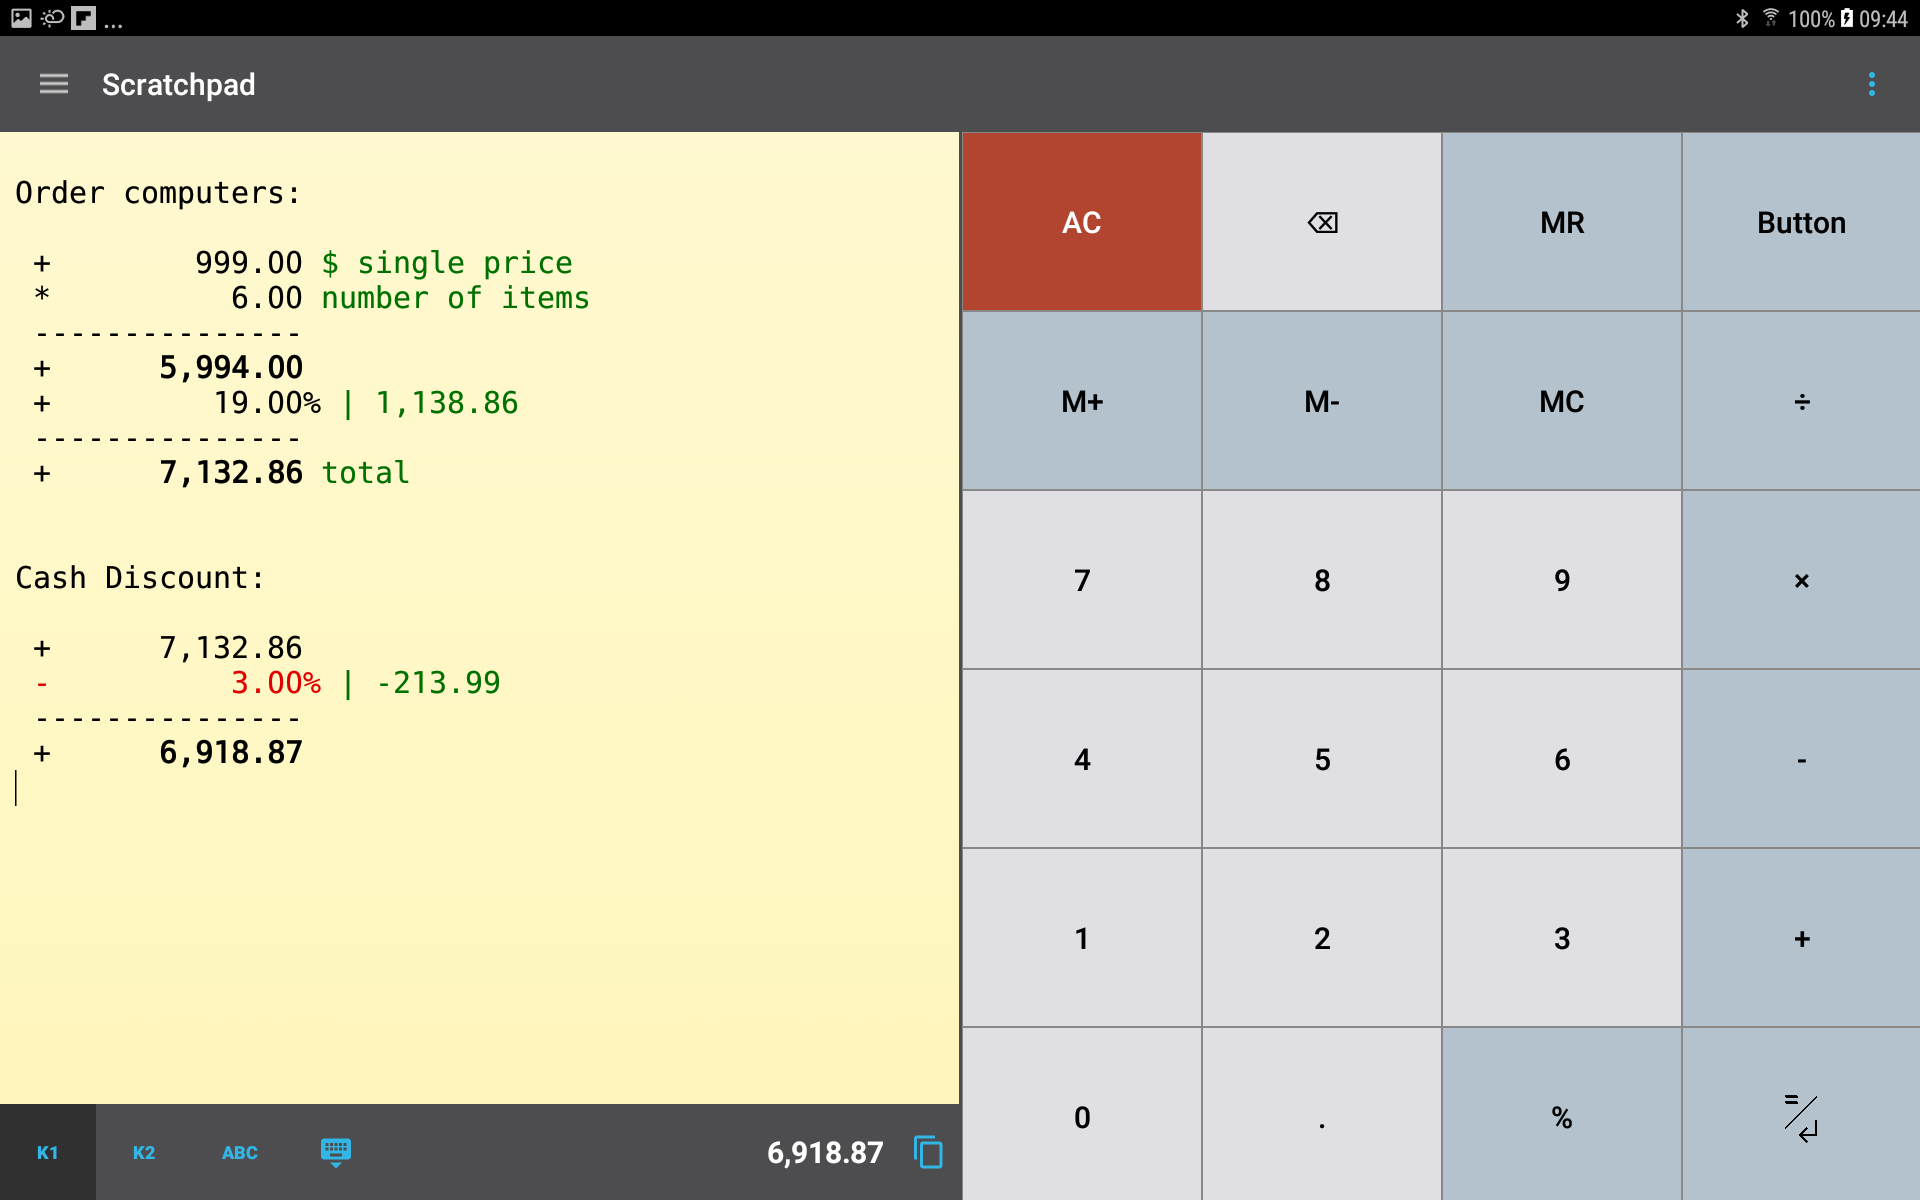The height and width of the screenshot is (1200, 1920).
Task: Tap the percent key
Action: tap(1561, 1116)
